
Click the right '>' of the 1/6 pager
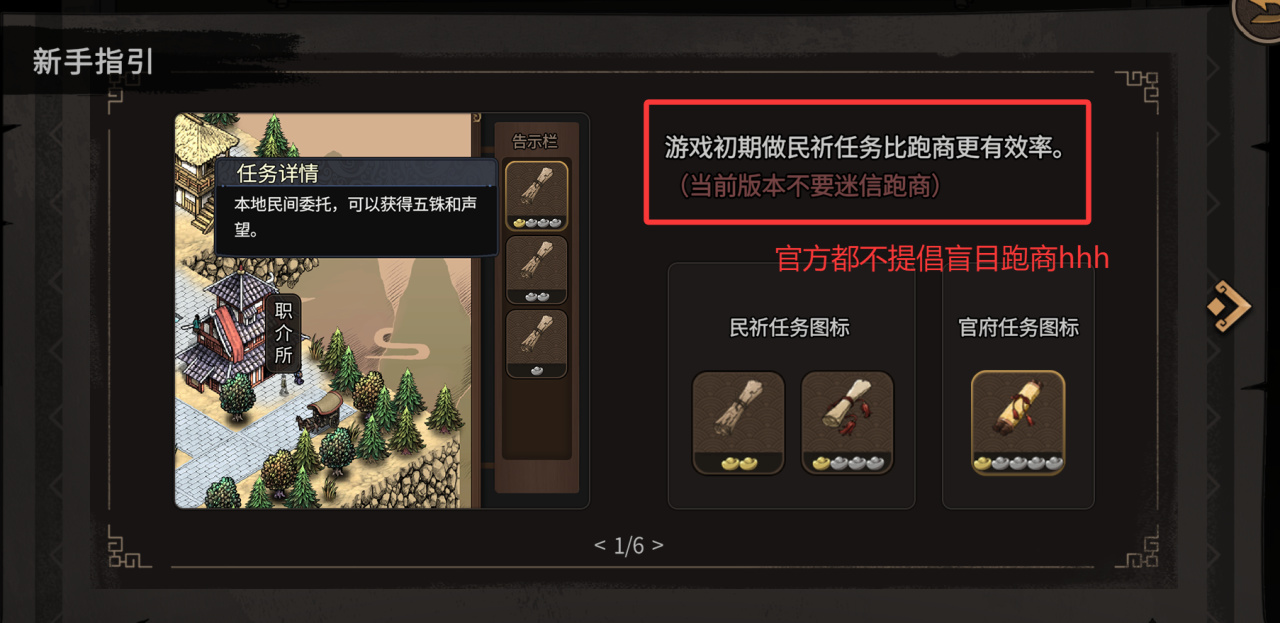coord(657,546)
